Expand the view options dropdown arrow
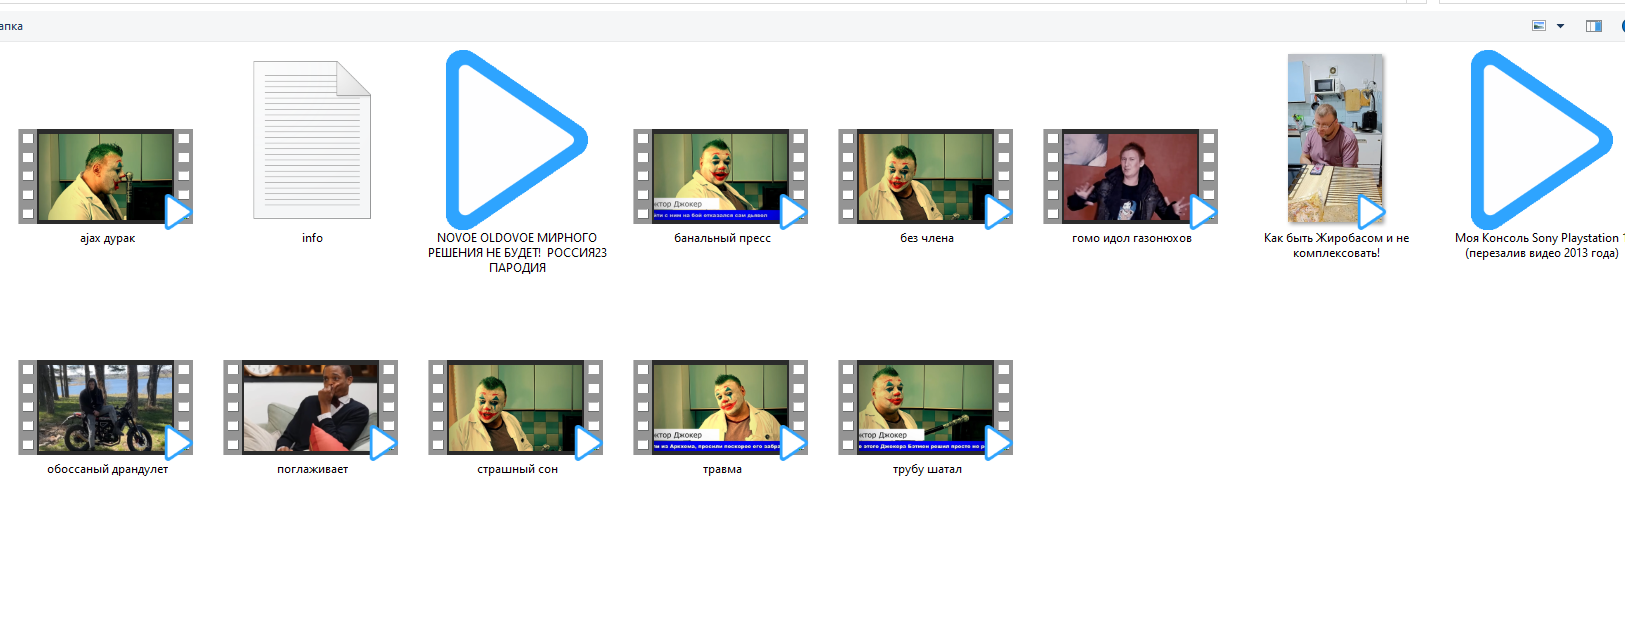 tap(1560, 26)
